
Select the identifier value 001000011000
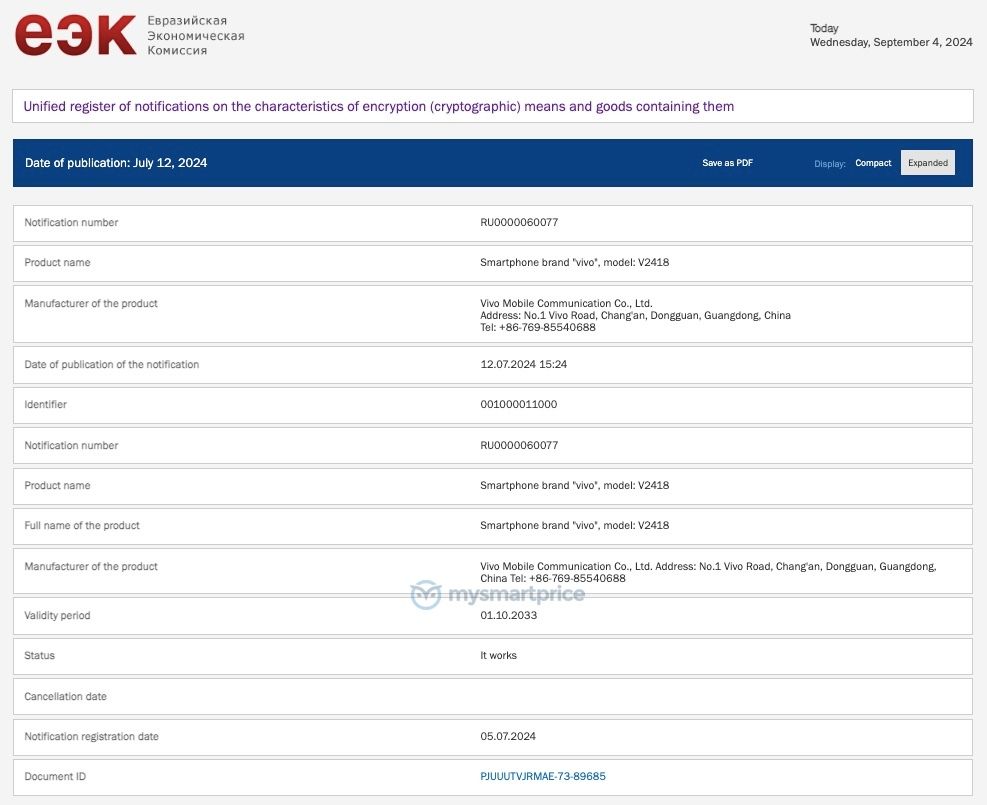pyautogui.click(x=518, y=404)
